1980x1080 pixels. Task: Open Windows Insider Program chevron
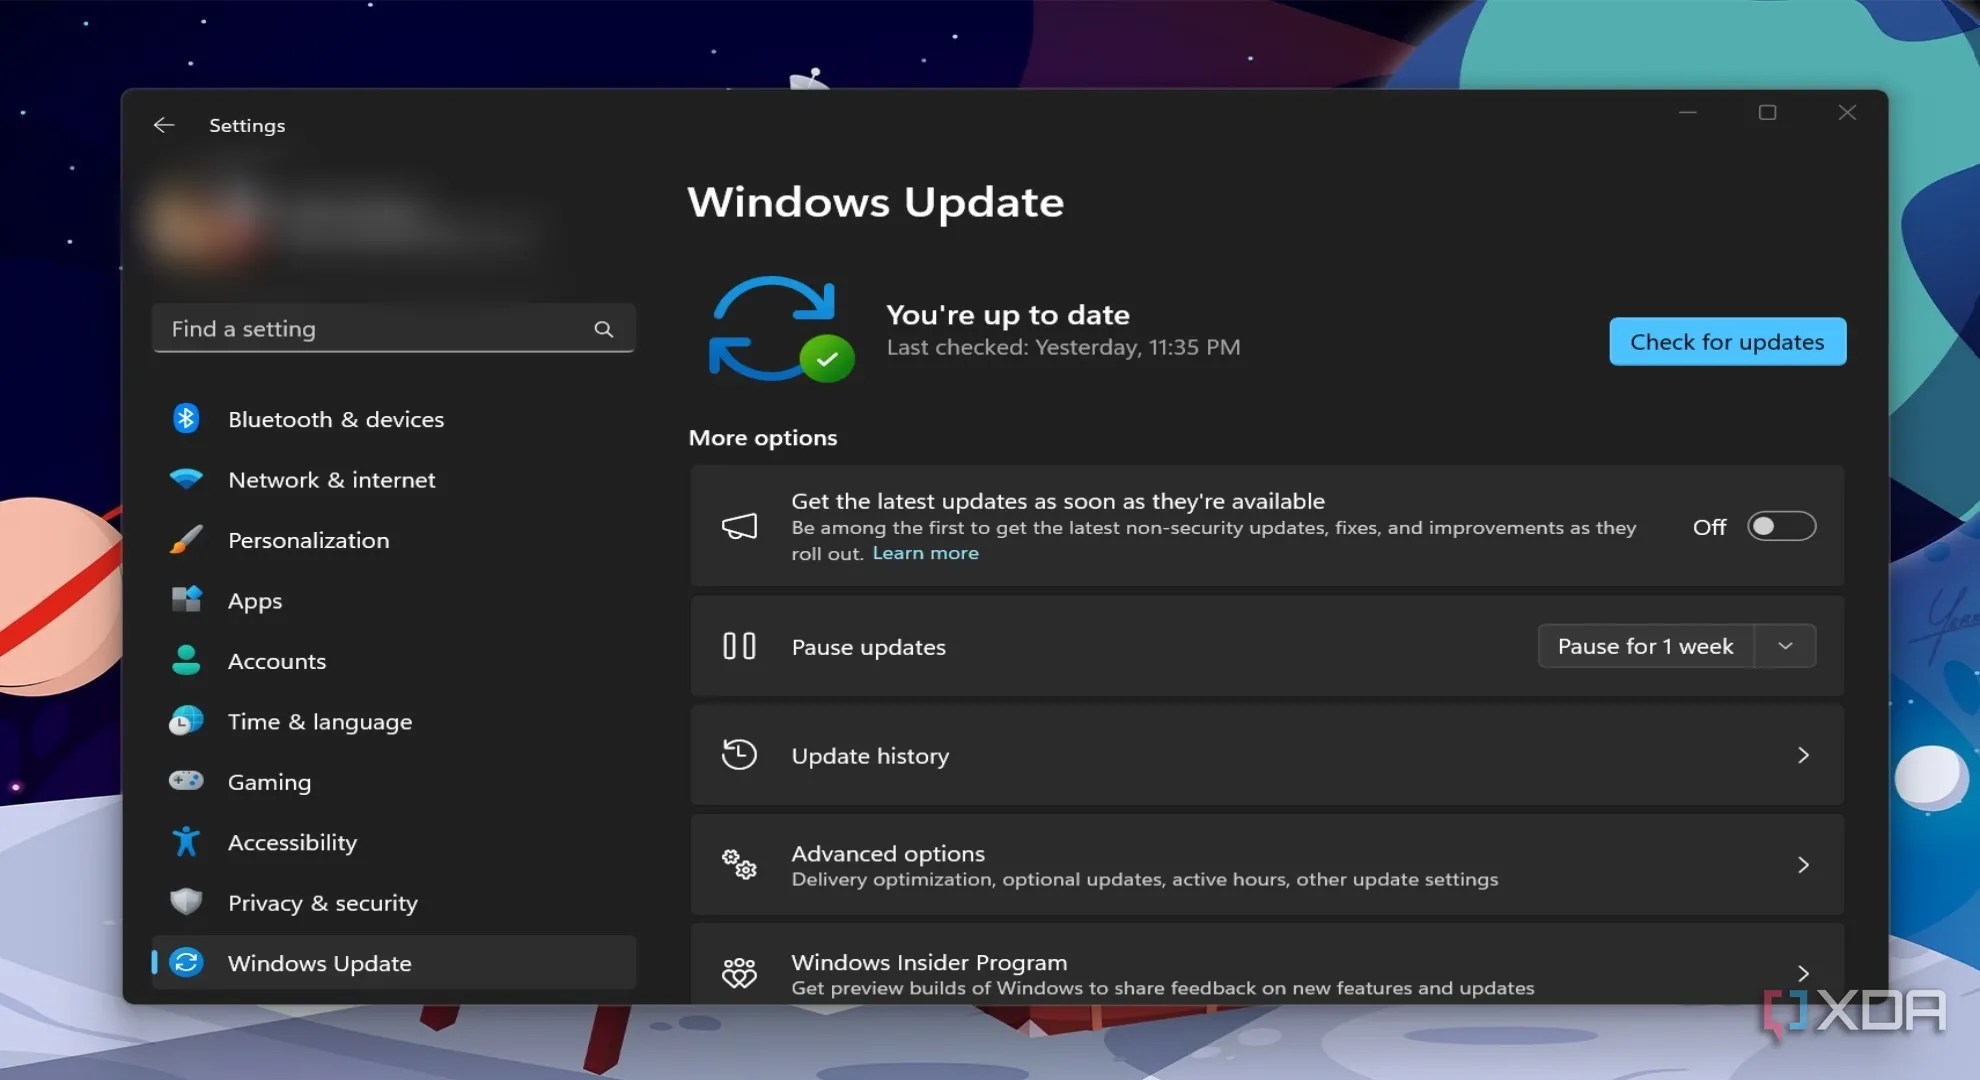[x=1803, y=973]
